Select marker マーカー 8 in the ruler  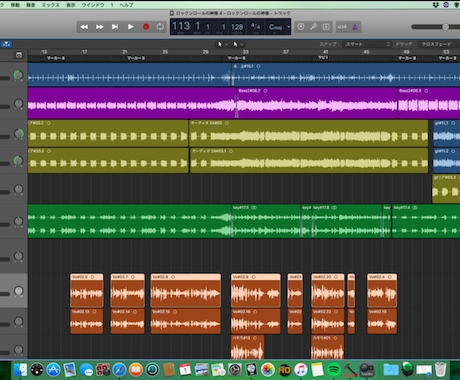coord(407,58)
